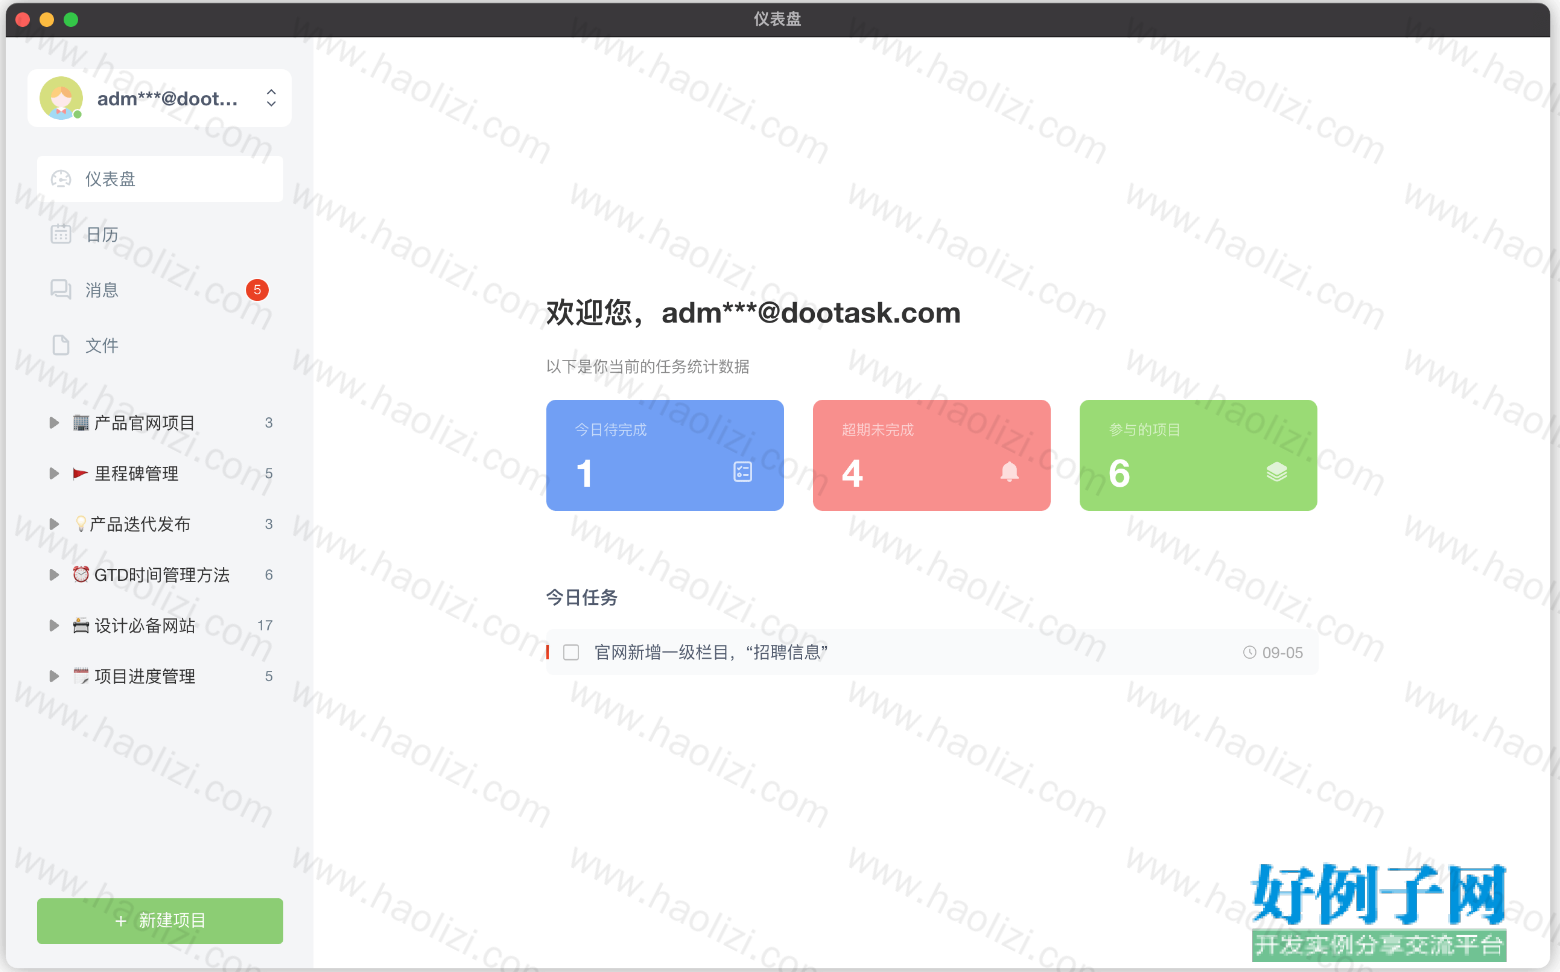
Task: Click the count 17 beside 设计必备网站
Action: pos(265,625)
